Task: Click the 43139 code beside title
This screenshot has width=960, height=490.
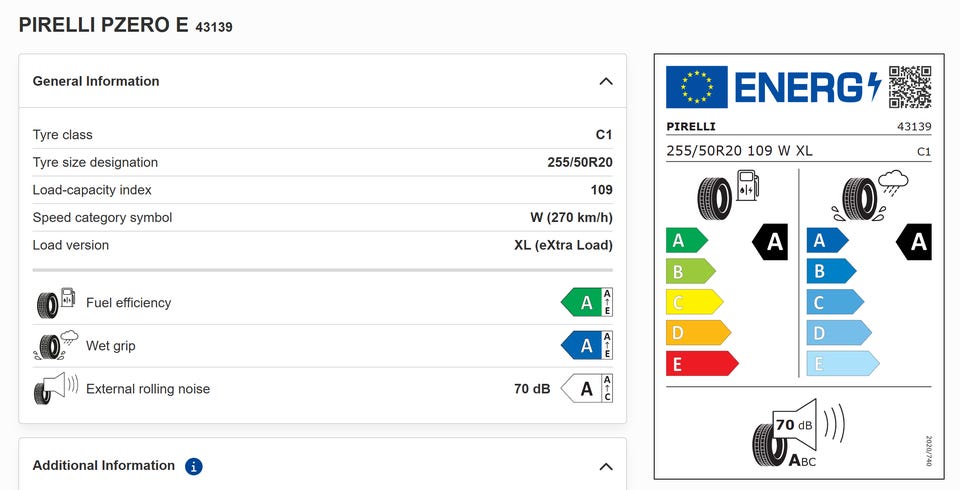Action: point(214,27)
